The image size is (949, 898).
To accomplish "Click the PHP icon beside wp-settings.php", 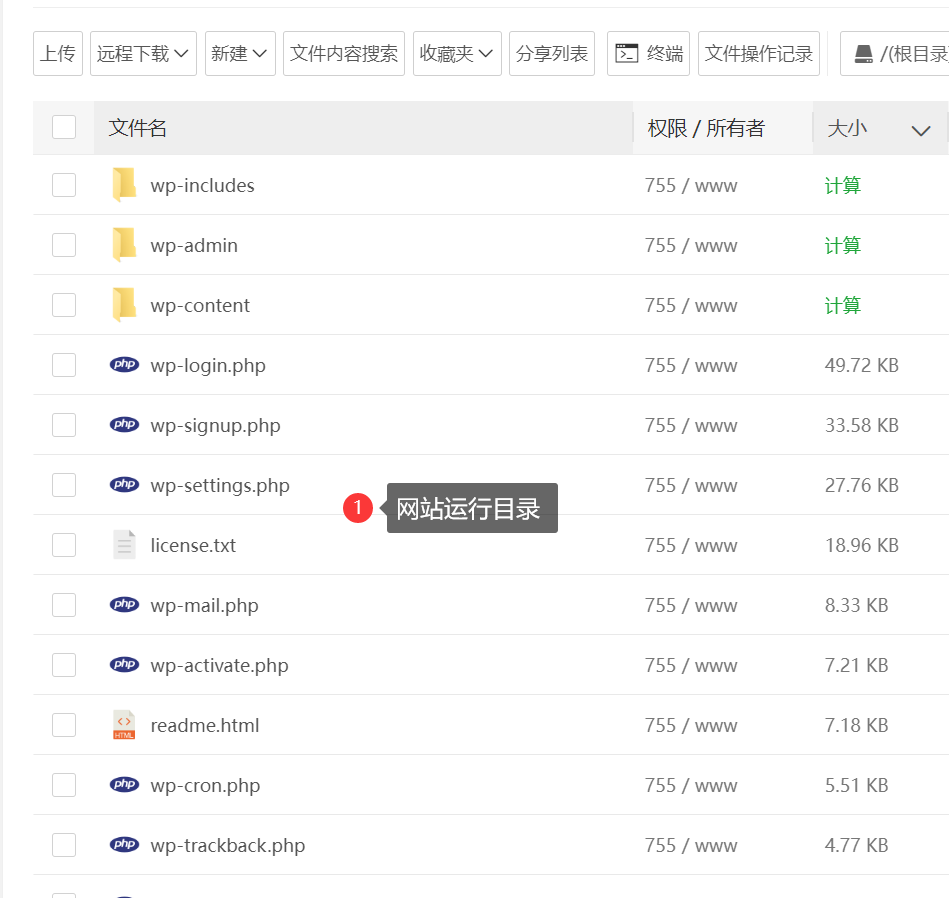I will tap(124, 484).
